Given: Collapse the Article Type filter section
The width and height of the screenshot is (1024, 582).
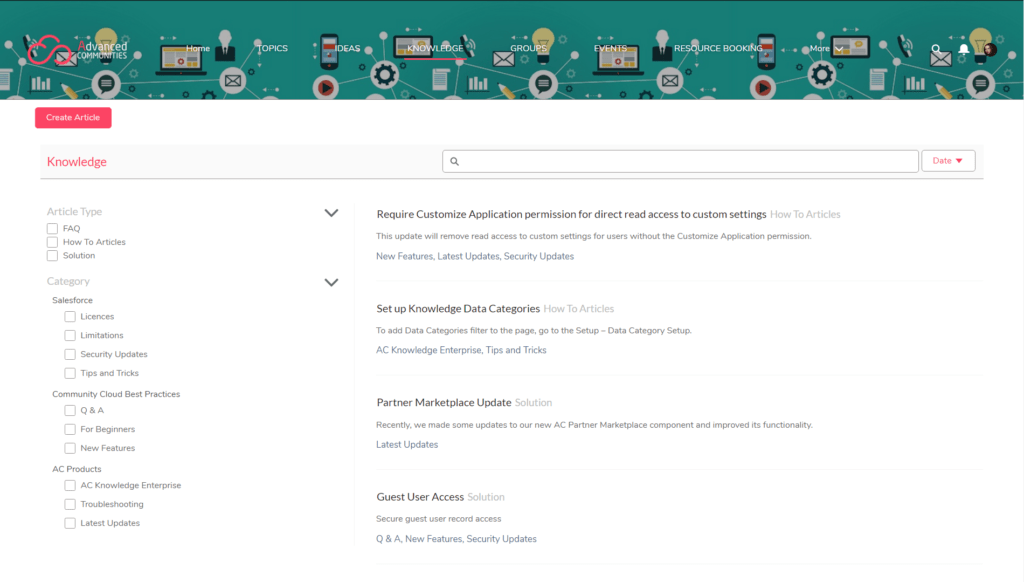Looking at the screenshot, I should point(331,213).
